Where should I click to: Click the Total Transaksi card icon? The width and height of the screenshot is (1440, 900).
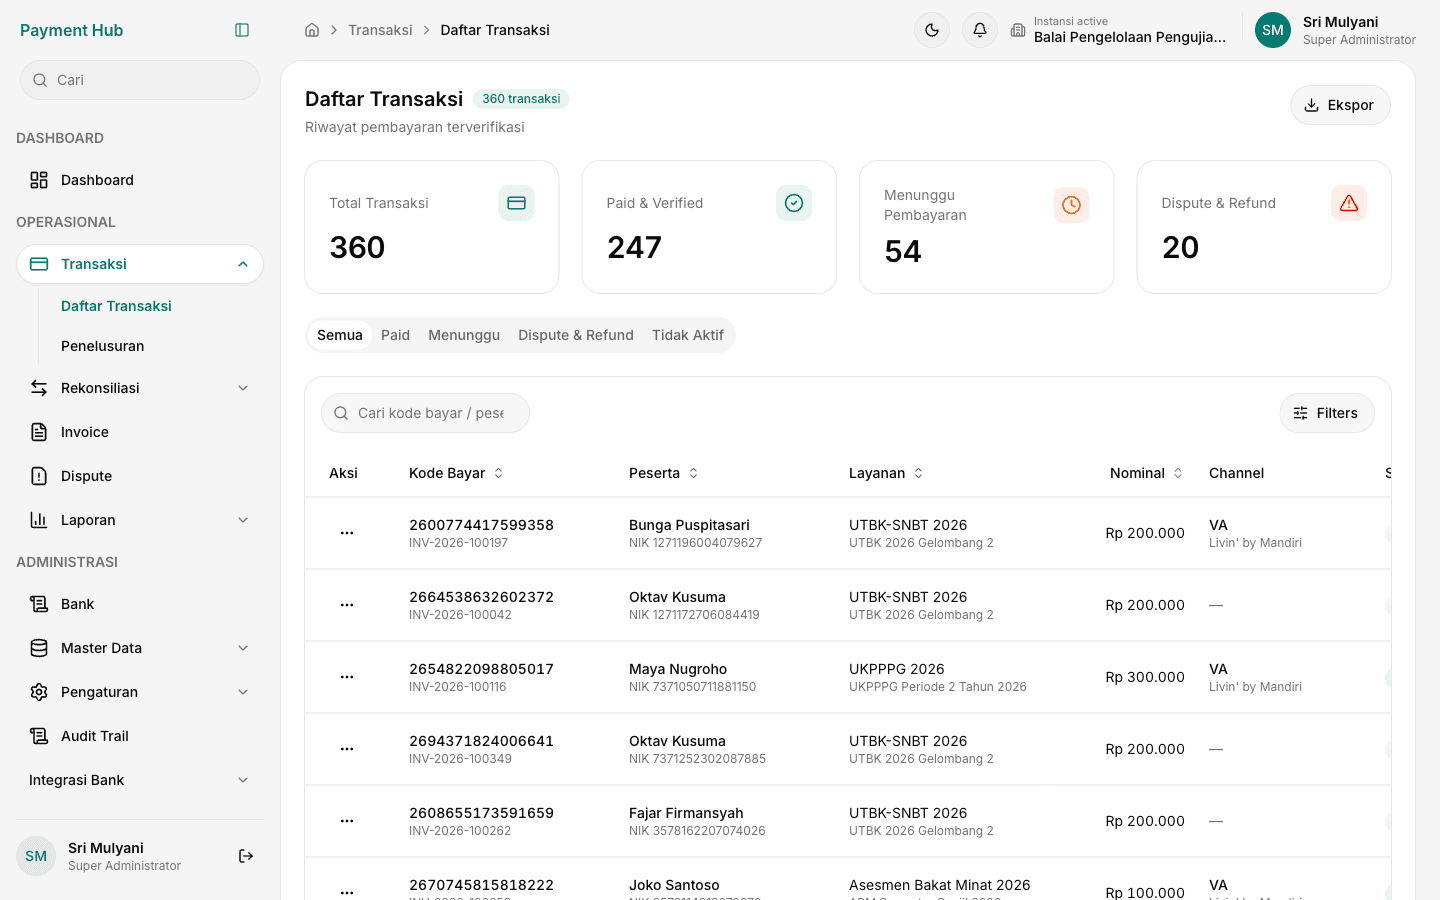pos(516,203)
